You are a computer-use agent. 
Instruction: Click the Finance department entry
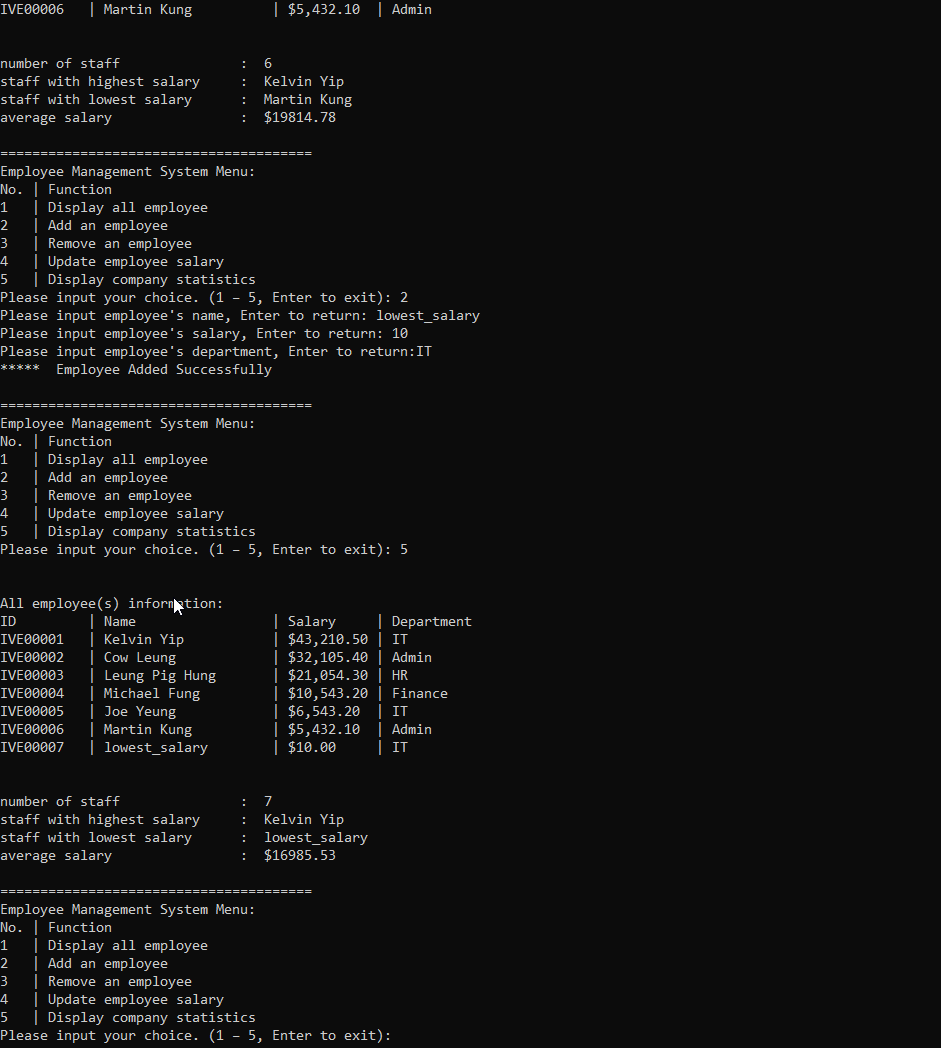420,694
